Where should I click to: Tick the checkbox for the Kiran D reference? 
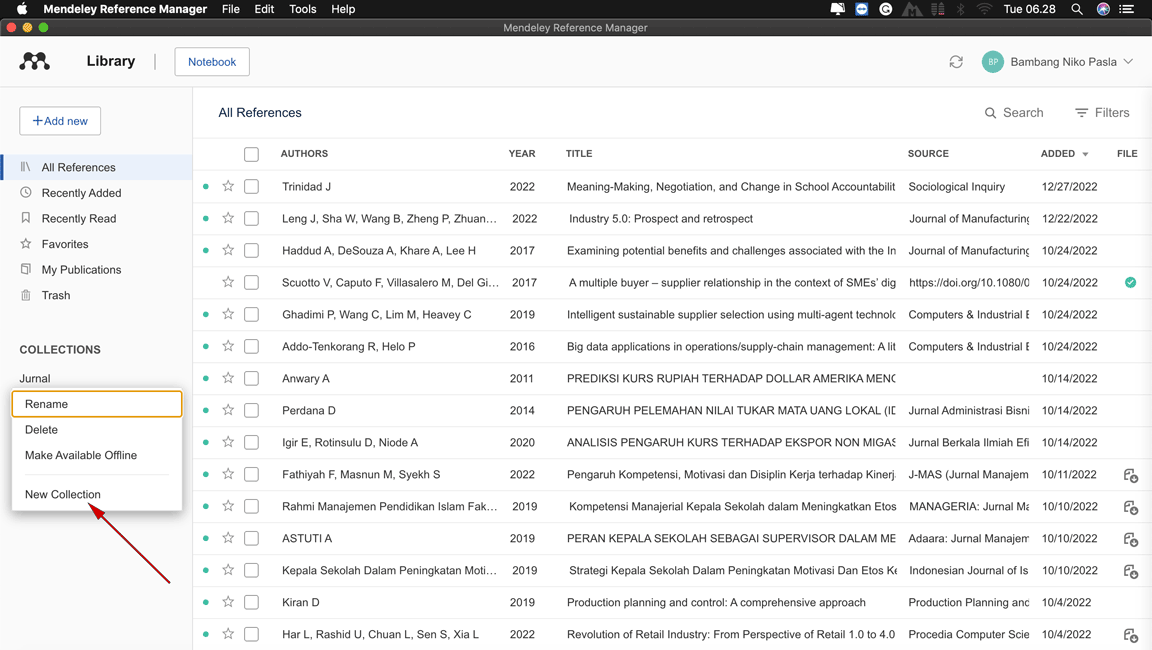click(x=251, y=602)
